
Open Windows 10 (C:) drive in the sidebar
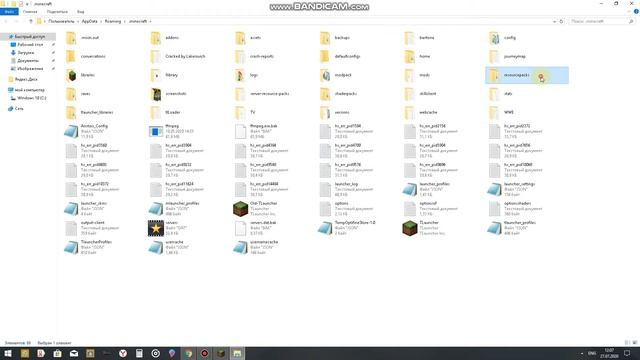click(29, 98)
